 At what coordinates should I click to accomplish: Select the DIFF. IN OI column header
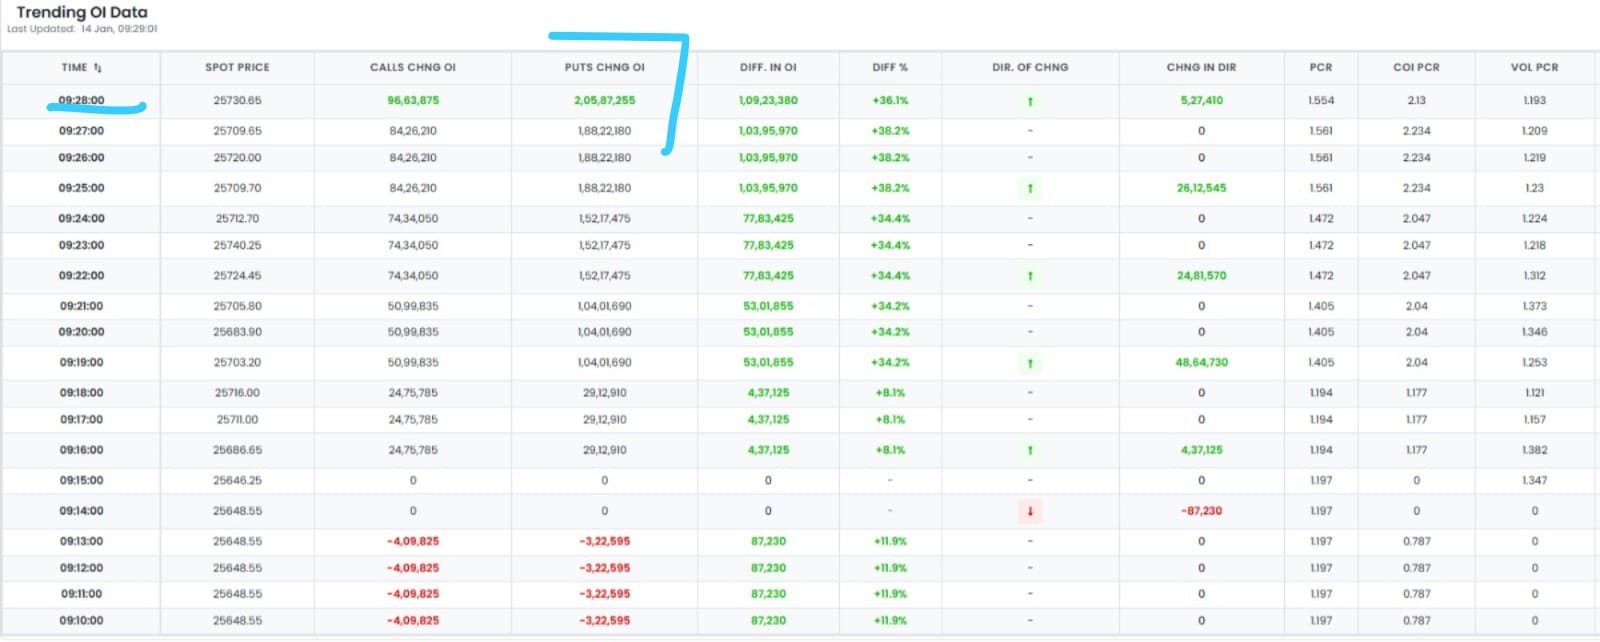point(768,68)
